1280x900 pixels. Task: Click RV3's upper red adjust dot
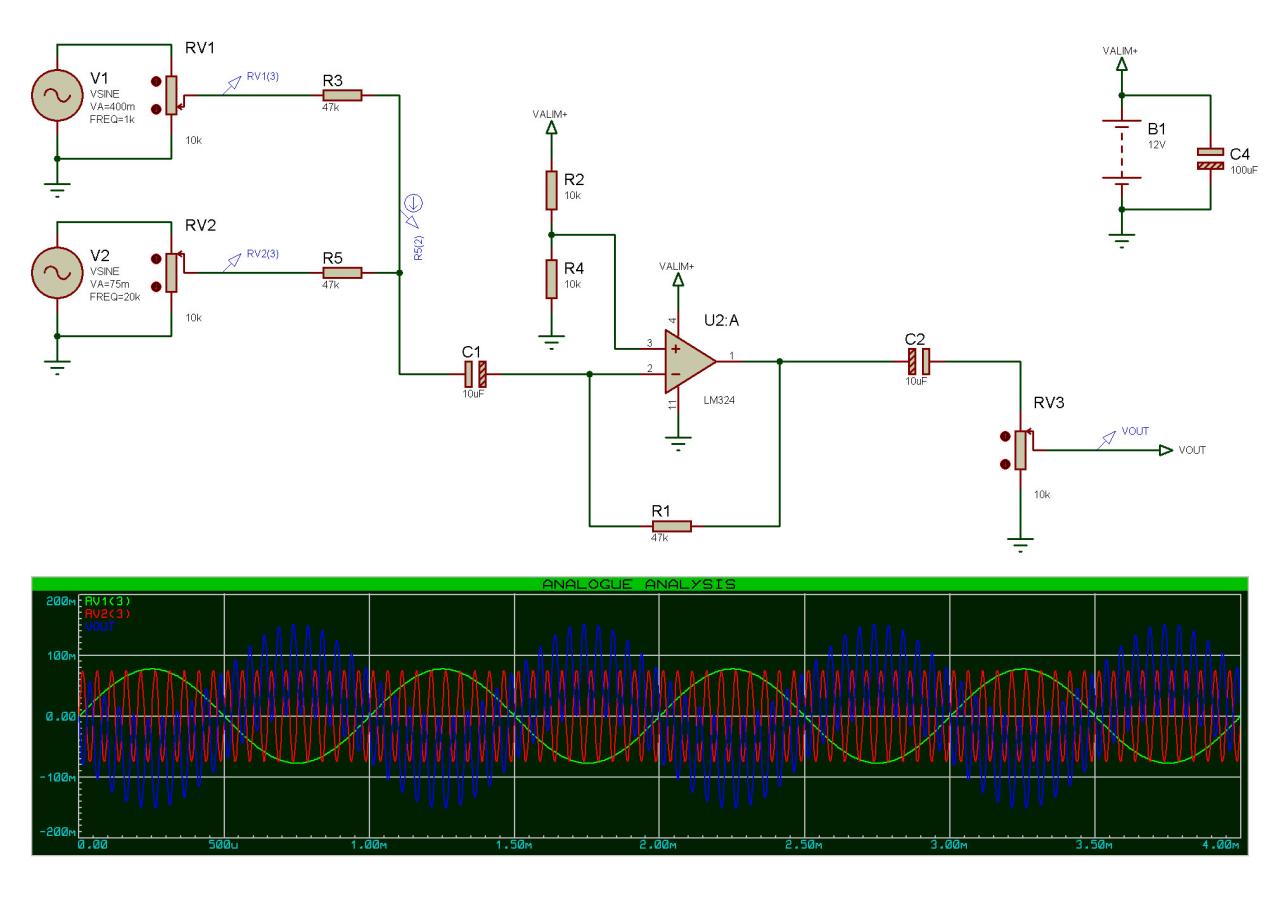[1003, 438]
